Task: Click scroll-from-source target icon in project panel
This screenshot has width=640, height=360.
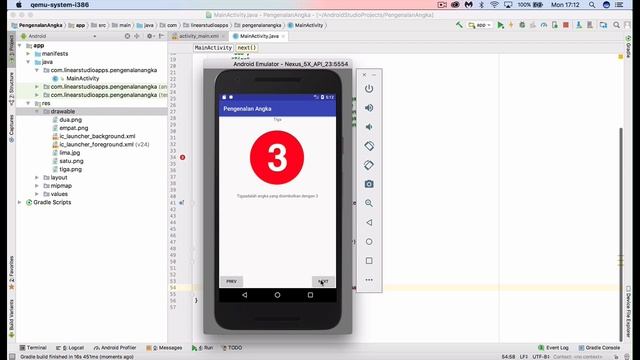Action: (x=127, y=36)
